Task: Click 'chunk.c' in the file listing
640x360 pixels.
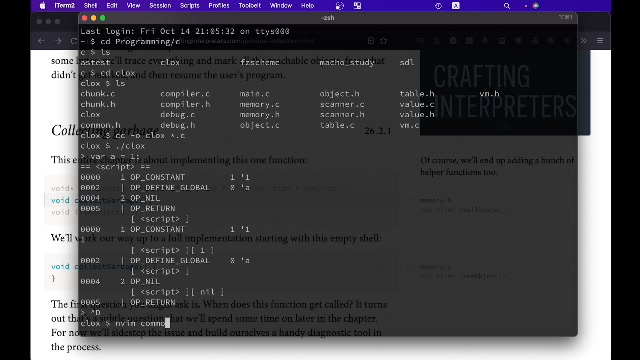Action: pos(98,94)
